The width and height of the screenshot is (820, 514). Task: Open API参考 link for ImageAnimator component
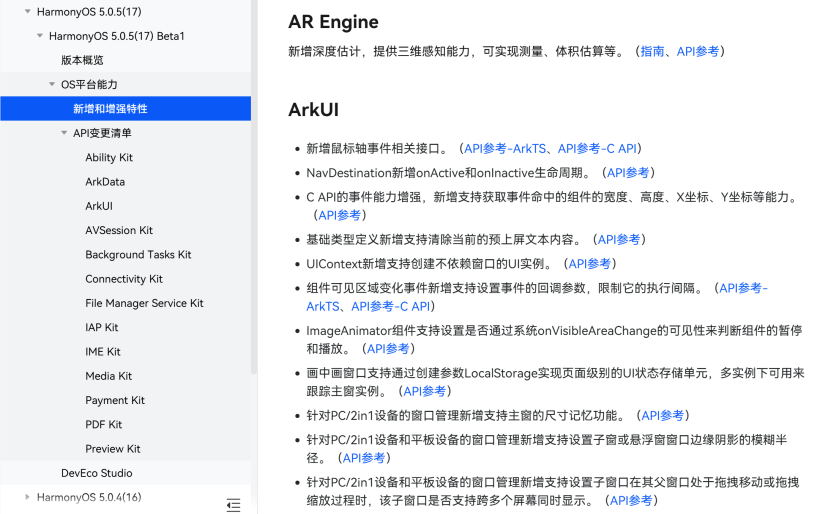click(x=388, y=348)
